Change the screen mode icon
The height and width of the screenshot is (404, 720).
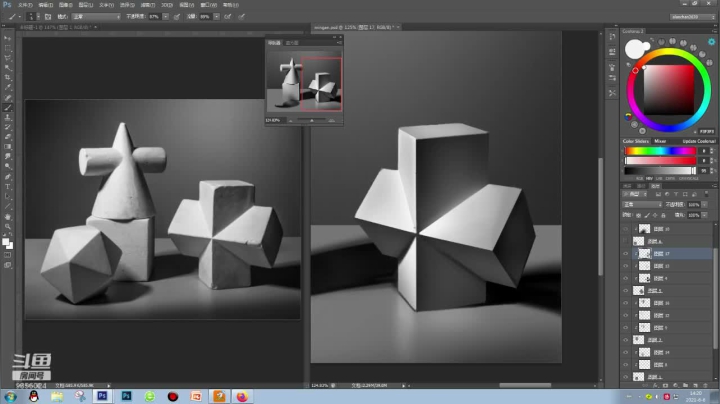coord(8,265)
